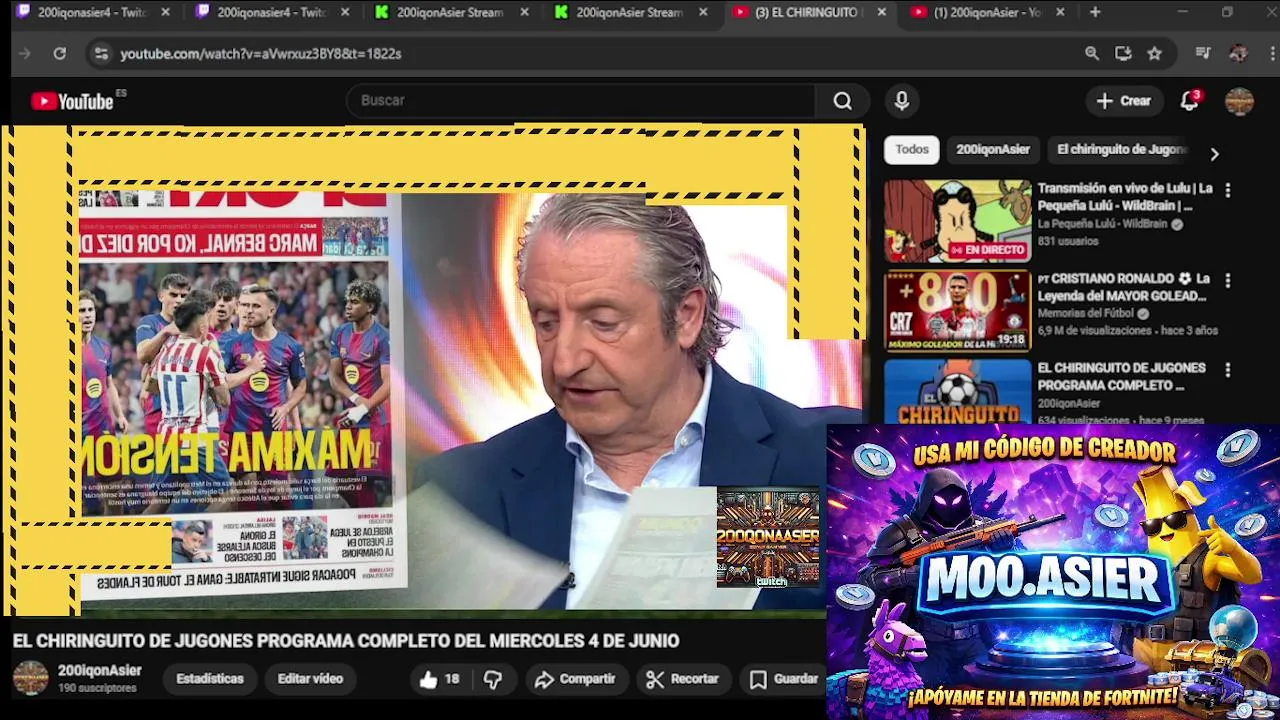Click the 190 suscriptores text

tap(97, 689)
